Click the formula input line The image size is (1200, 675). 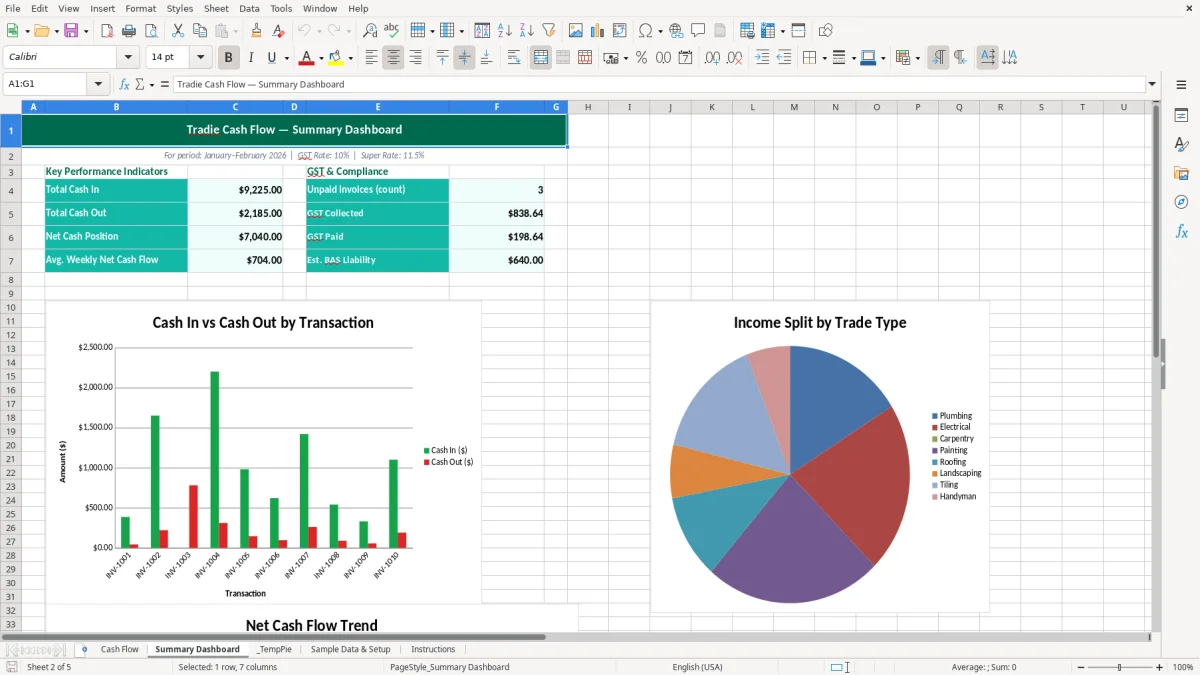659,84
